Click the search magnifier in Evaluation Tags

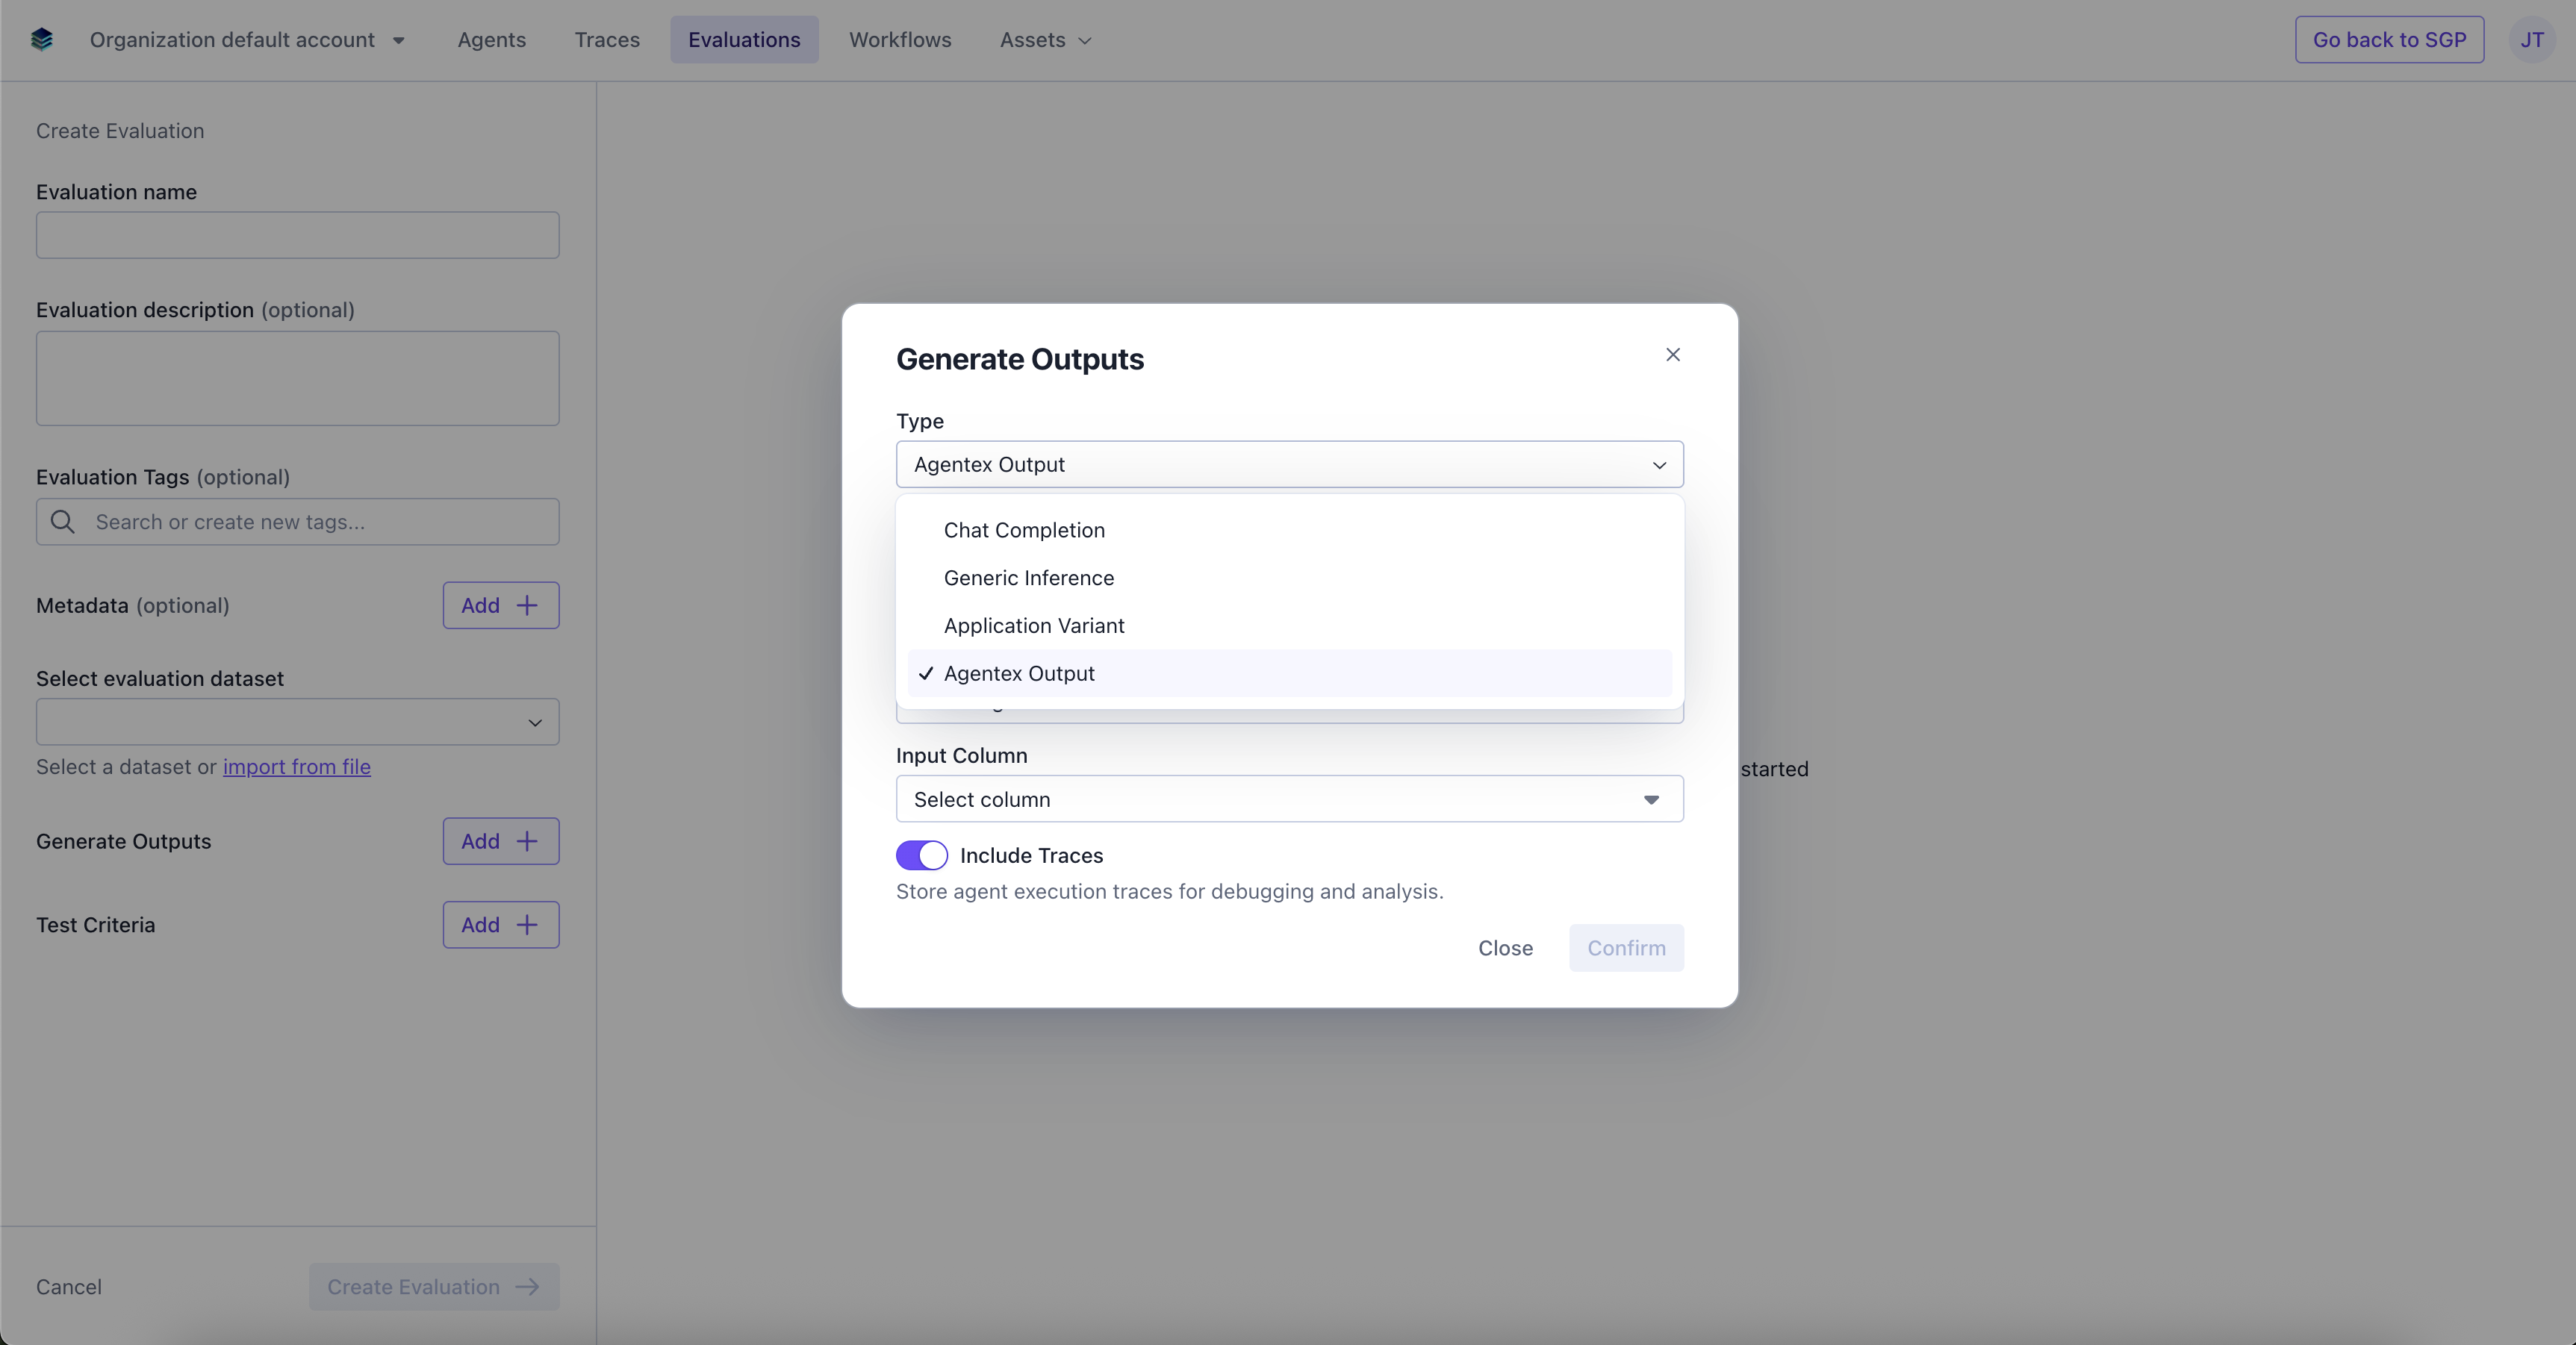[63, 521]
